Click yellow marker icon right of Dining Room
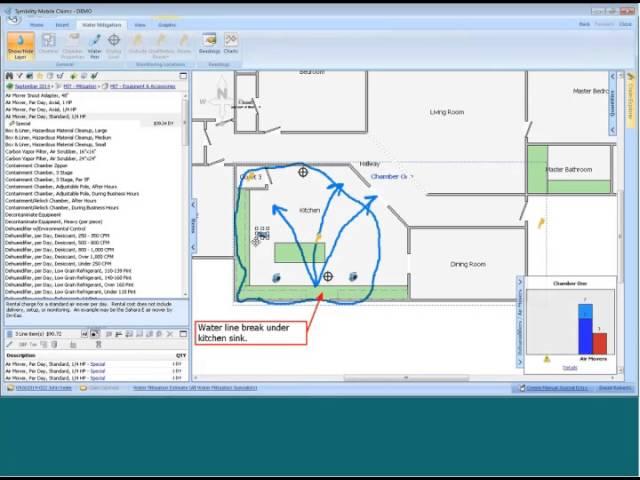This screenshot has width=640, height=480. click(x=541, y=223)
